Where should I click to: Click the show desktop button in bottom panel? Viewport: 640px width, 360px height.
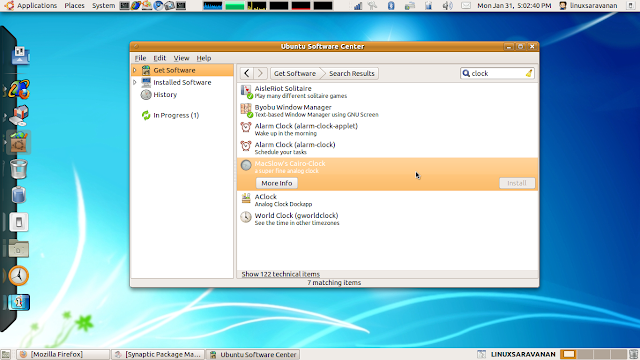point(5,354)
